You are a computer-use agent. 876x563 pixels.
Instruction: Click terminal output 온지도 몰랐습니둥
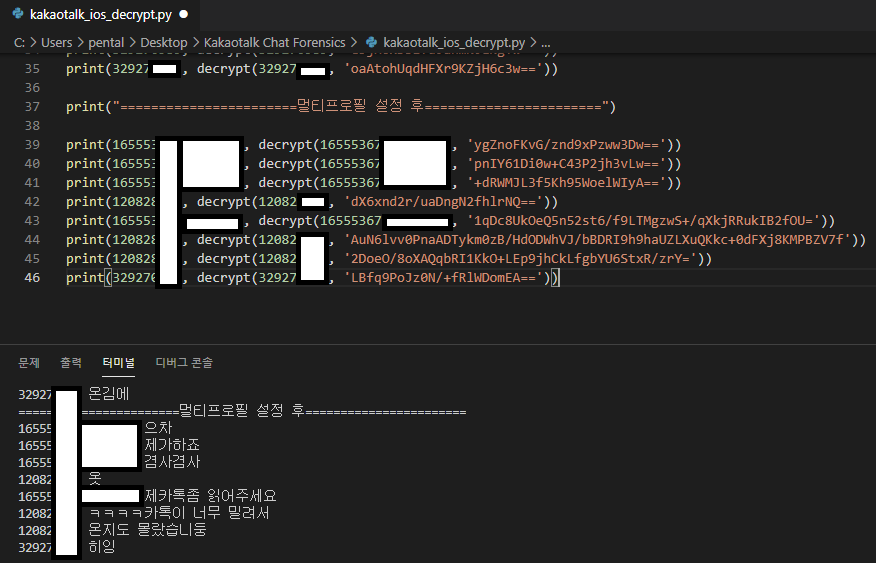147,529
